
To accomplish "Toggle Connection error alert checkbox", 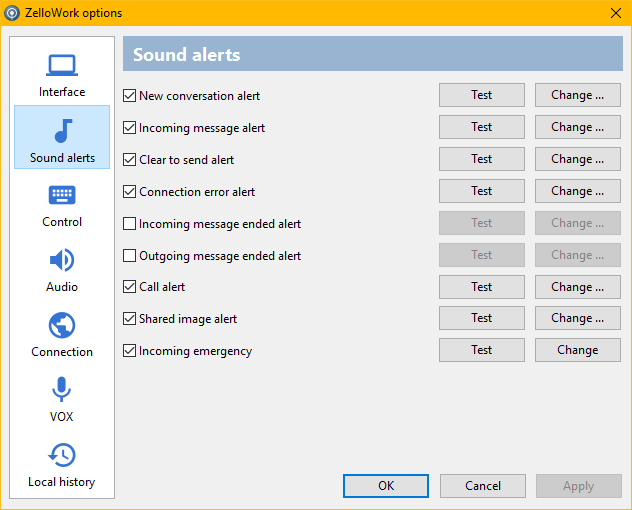I will 129,191.
